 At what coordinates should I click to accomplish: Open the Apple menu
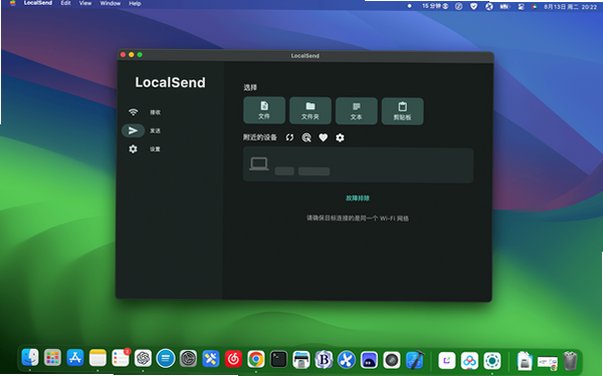coord(13,3)
